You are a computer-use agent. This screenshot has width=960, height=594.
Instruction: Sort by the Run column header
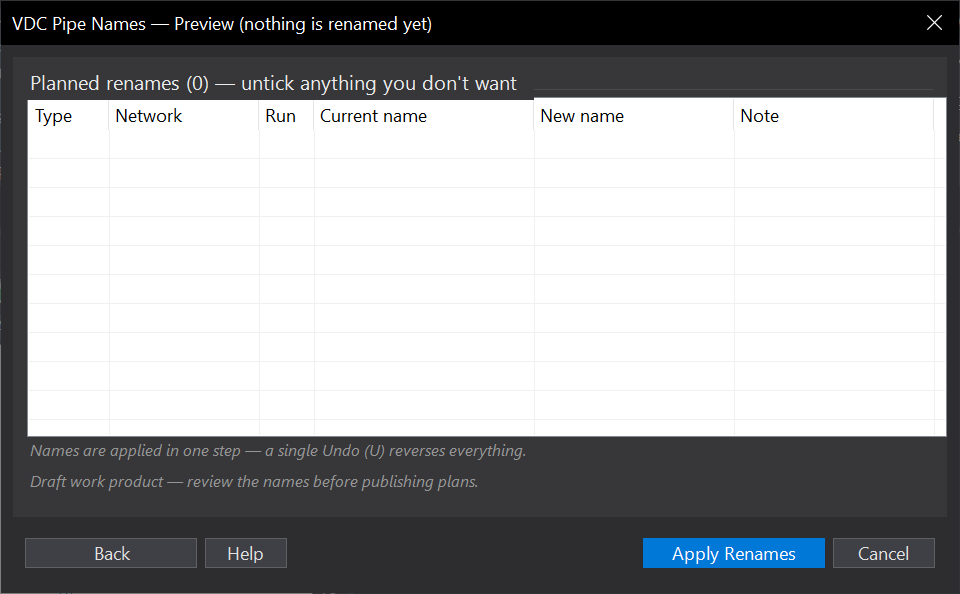[x=287, y=115]
